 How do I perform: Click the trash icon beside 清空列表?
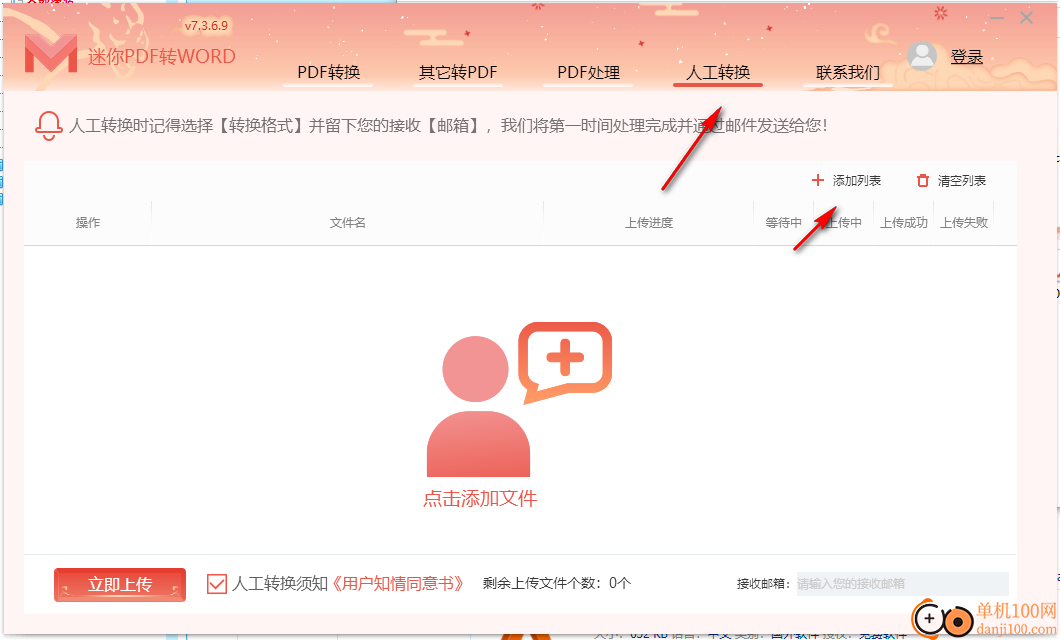coord(923,180)
